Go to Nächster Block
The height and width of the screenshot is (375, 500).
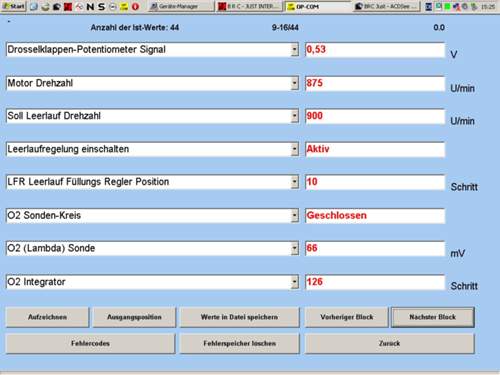433,317
